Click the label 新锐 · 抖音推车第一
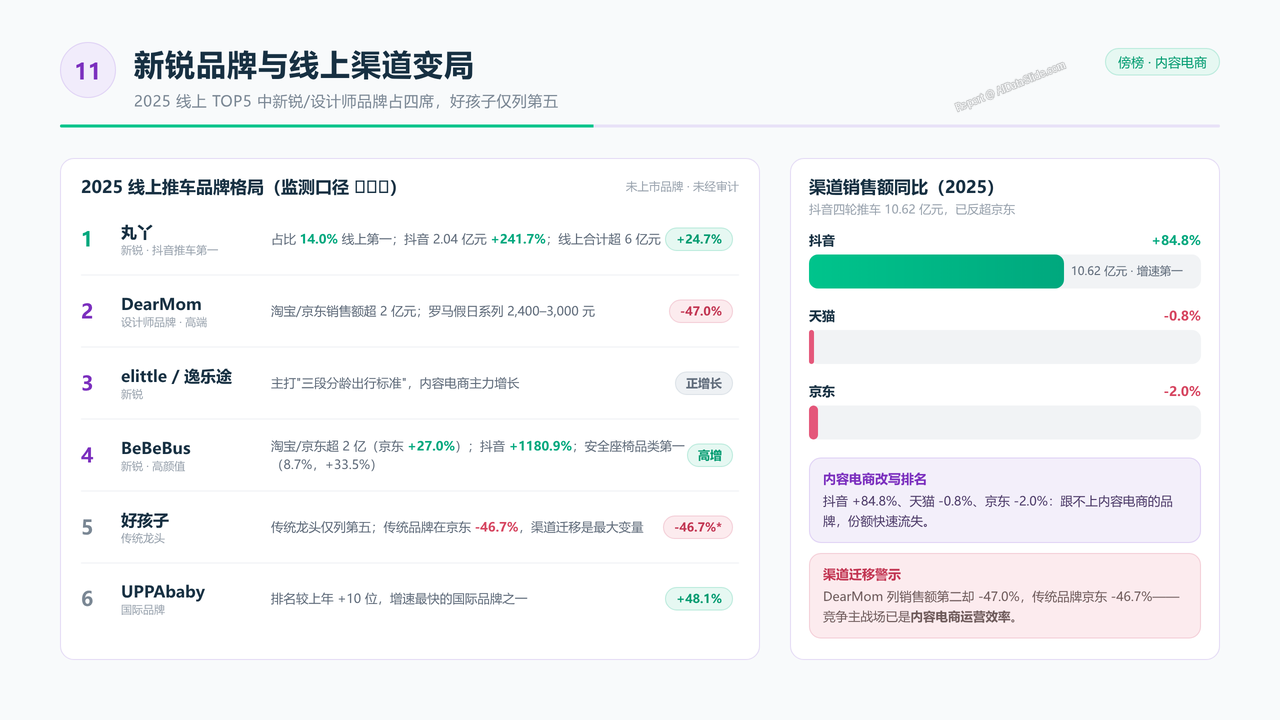 pyautogui.click(x=169, y=250)
